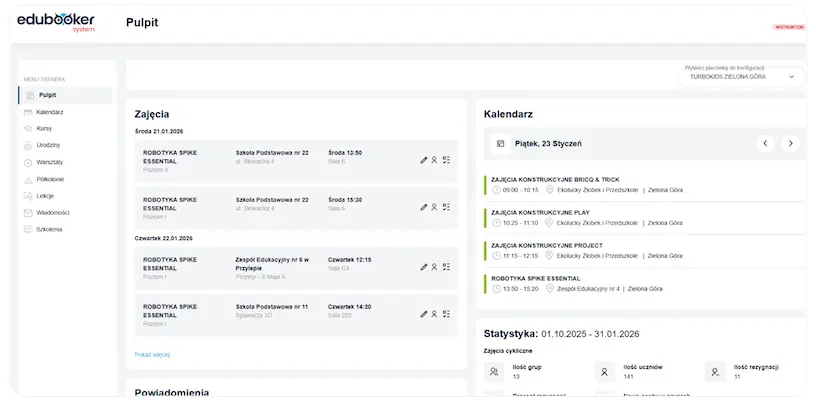Click the Pokaż więcej link
The image size is (816, 400).
click(x=152, y=355)
